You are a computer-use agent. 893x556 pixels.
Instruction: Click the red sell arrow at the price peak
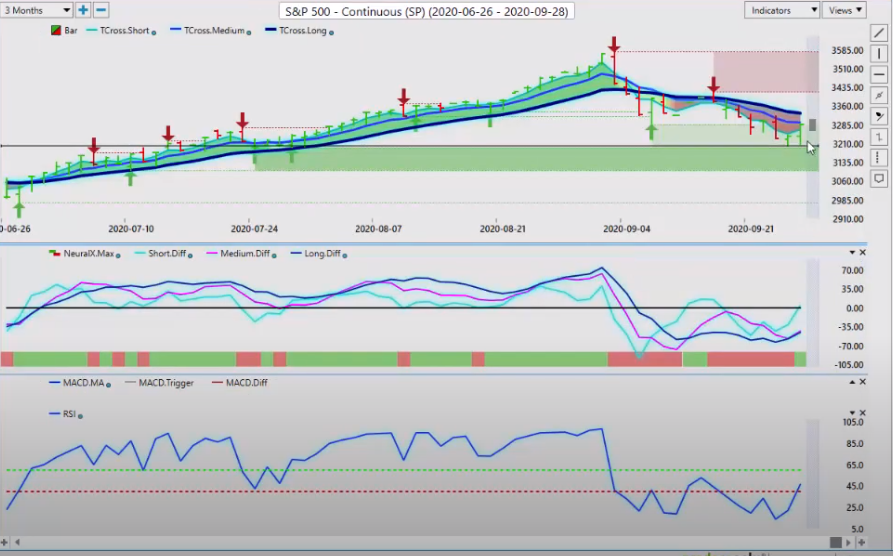(613, 46)
